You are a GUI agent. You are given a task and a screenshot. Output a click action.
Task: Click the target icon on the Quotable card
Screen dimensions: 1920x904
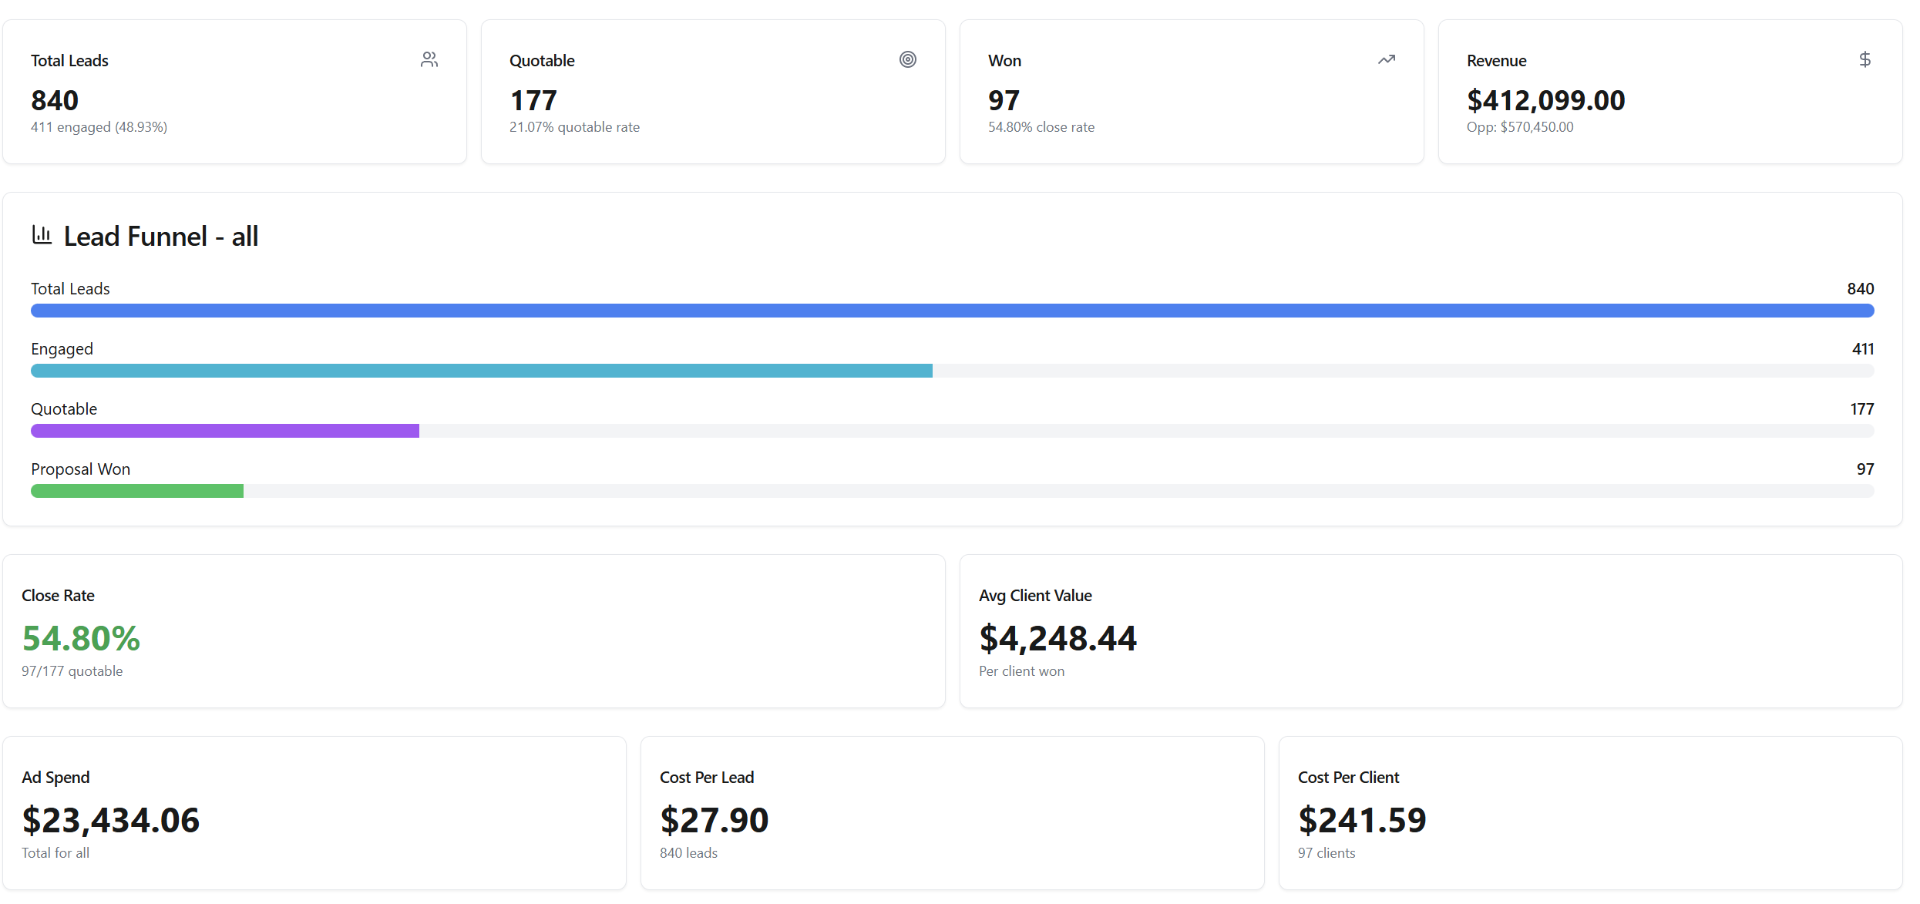(x=908, y=59)
